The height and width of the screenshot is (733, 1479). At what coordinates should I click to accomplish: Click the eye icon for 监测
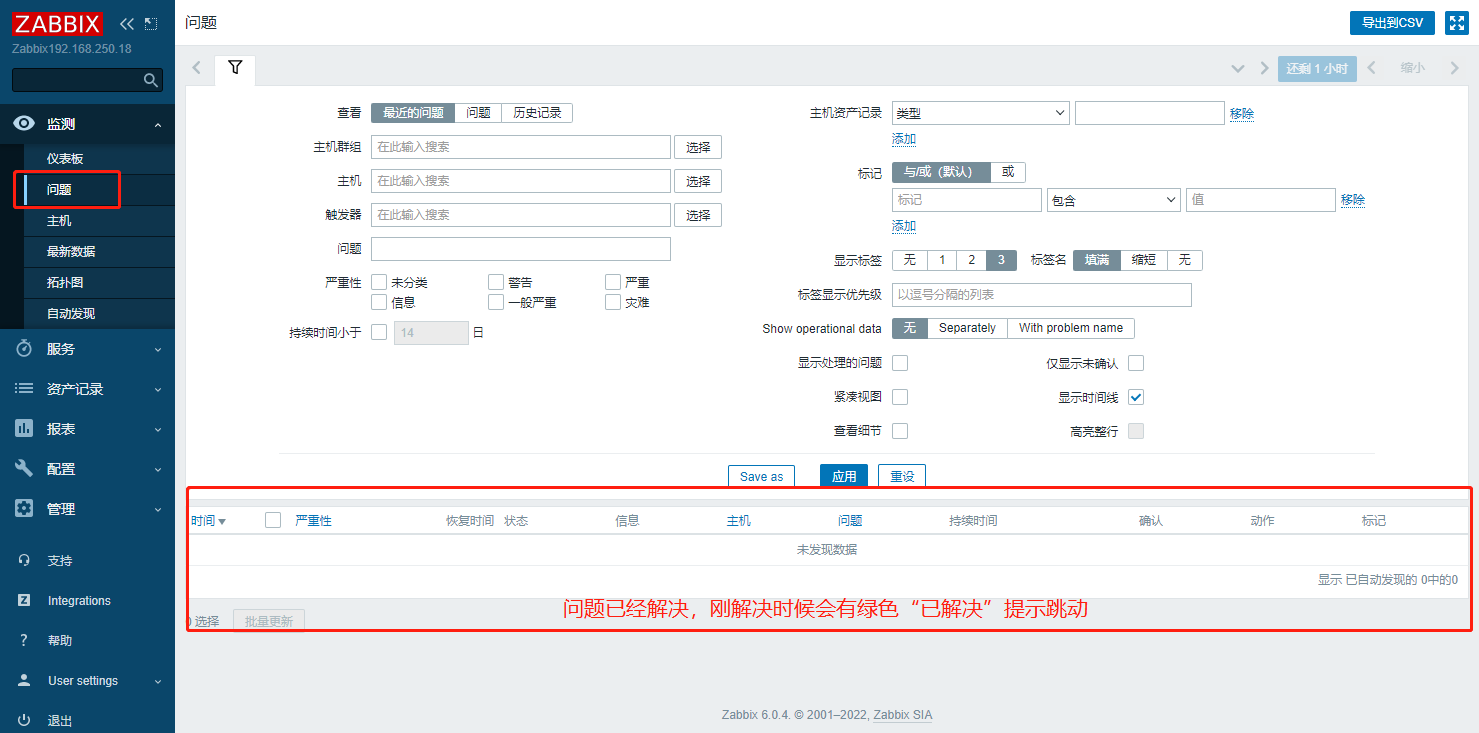[25, 124]
